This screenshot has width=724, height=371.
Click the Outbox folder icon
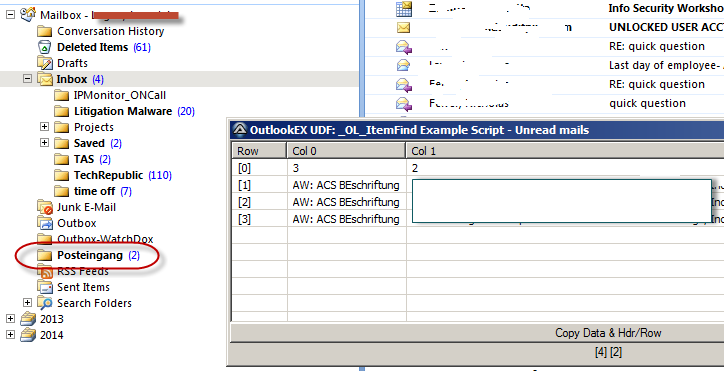[x=45, y=223]
